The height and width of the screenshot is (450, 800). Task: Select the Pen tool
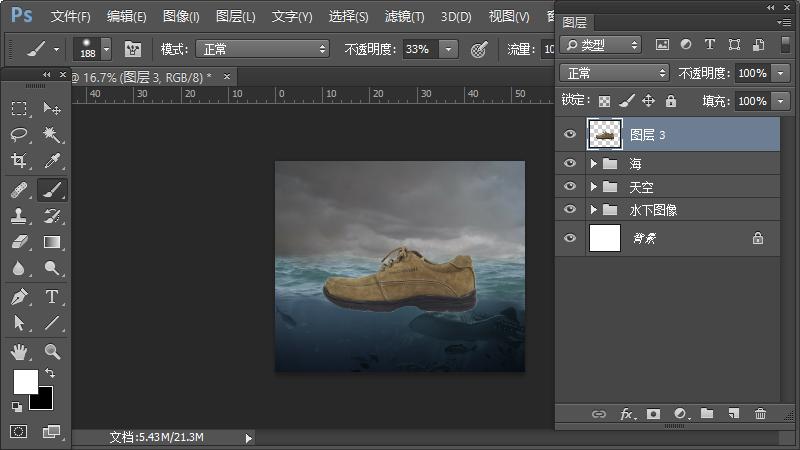click(19, 296)
